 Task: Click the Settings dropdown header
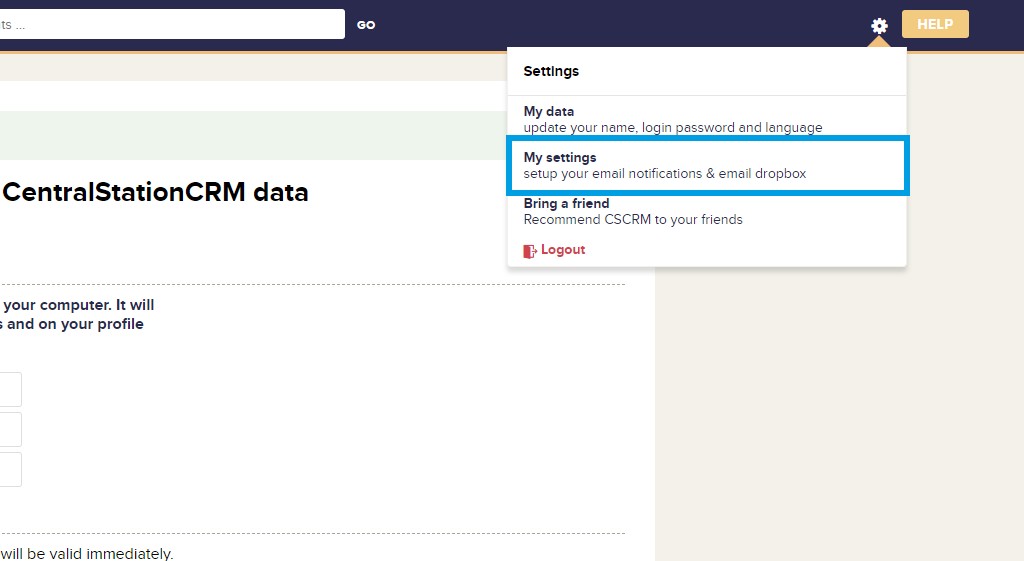(x=551, y=71)
